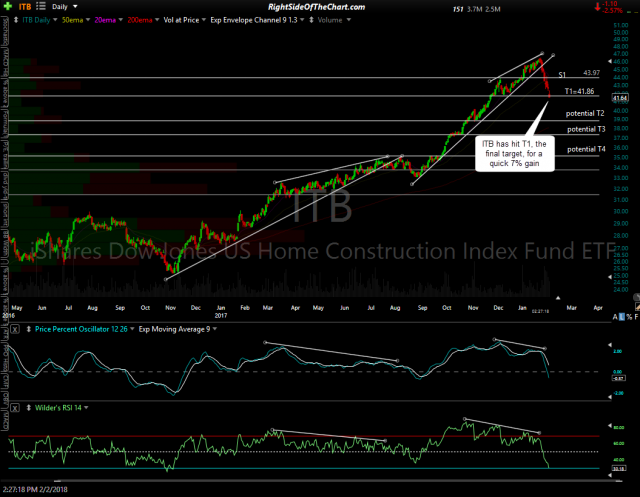Viewport: 640px width, 497px height.
Task: Click the -1.10 price change value
Action: 611,4
